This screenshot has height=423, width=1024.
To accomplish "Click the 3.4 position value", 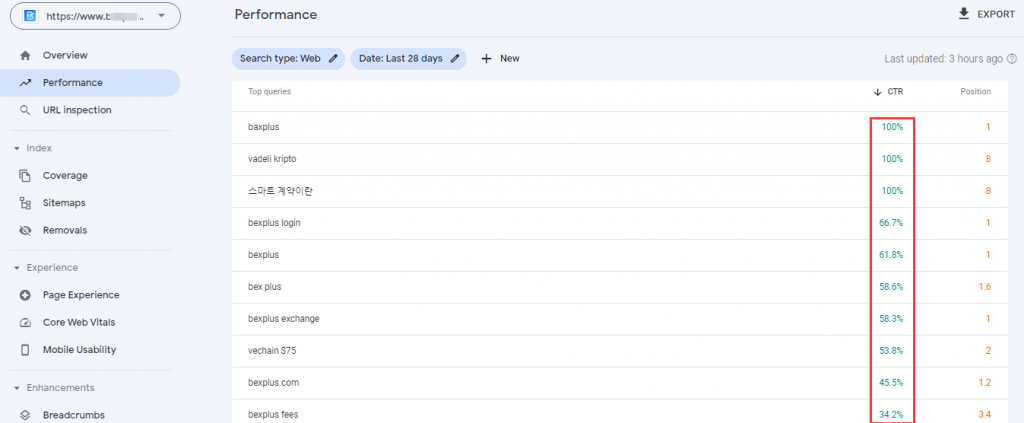I will [985, 415].
